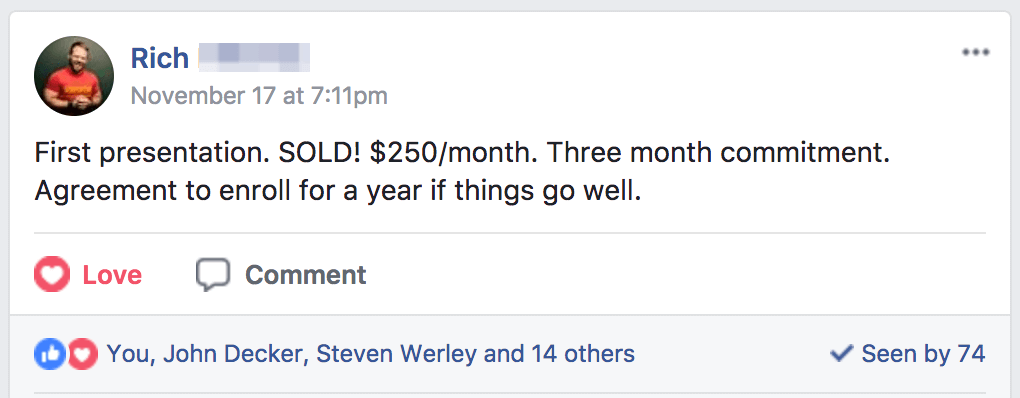
Task: Click the speech bubble comment icon
Action: 213,274
